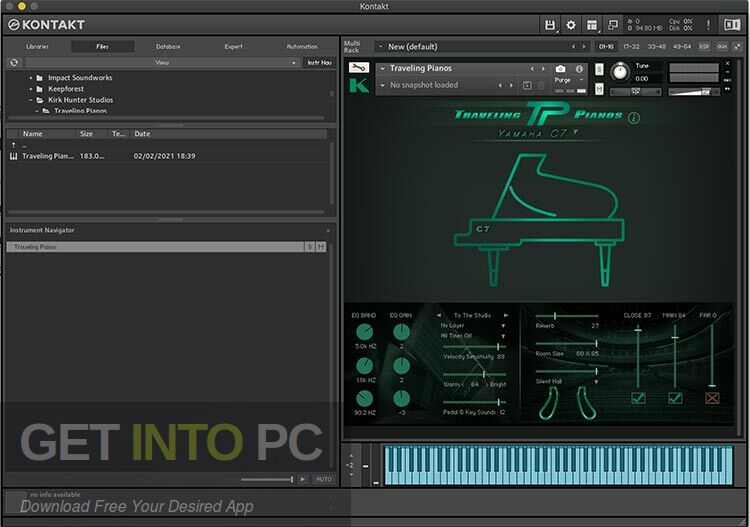Screen dimensions: 750x527
Task: Switch to the Expert tab
Action: coord(233,46)
